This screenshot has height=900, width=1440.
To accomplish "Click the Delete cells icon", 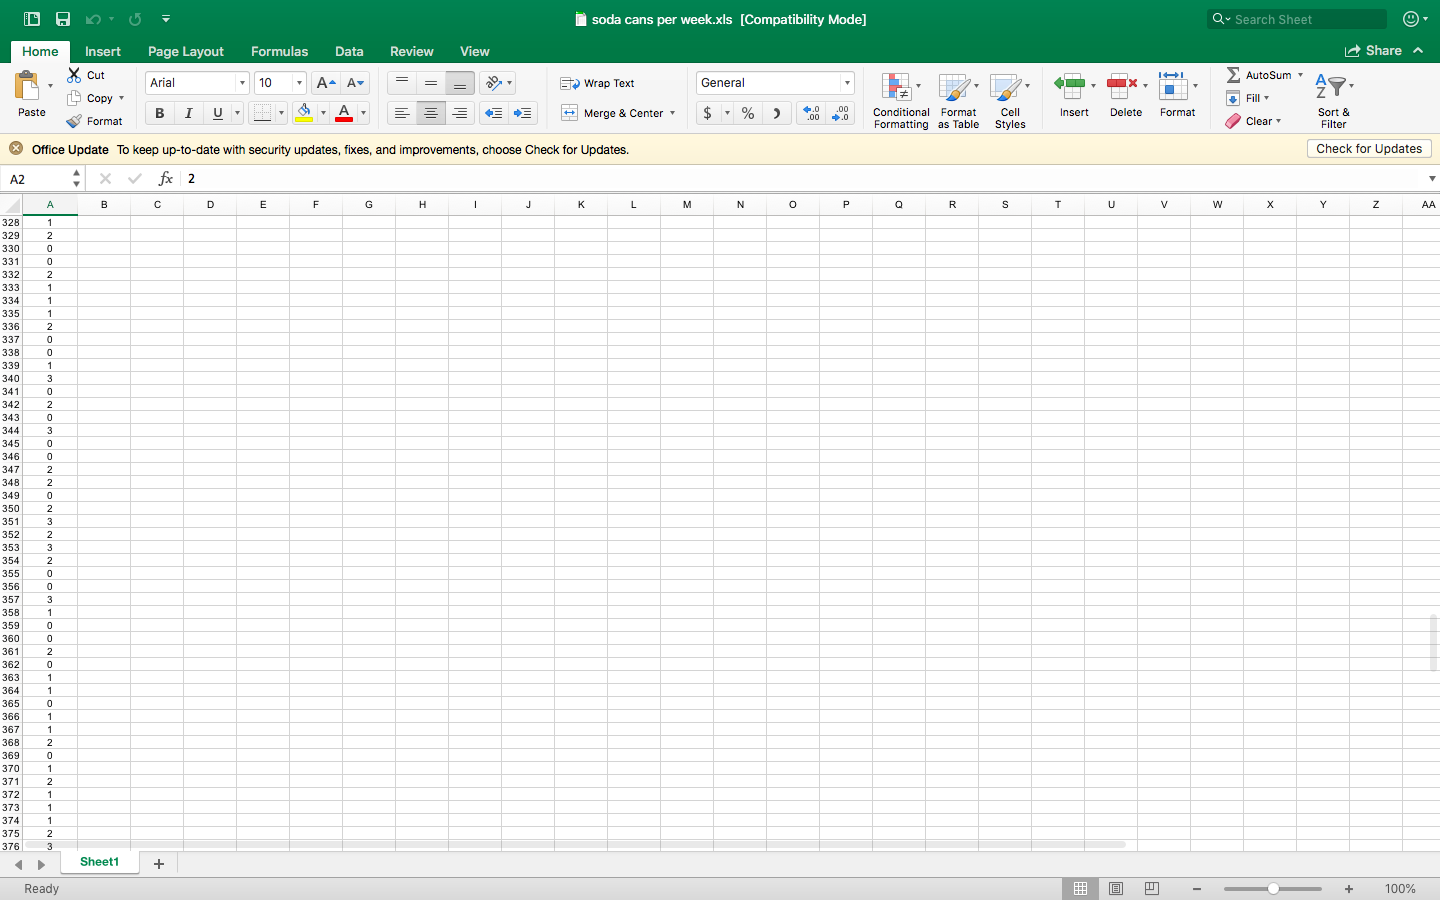I will (x=1122, y=86).
